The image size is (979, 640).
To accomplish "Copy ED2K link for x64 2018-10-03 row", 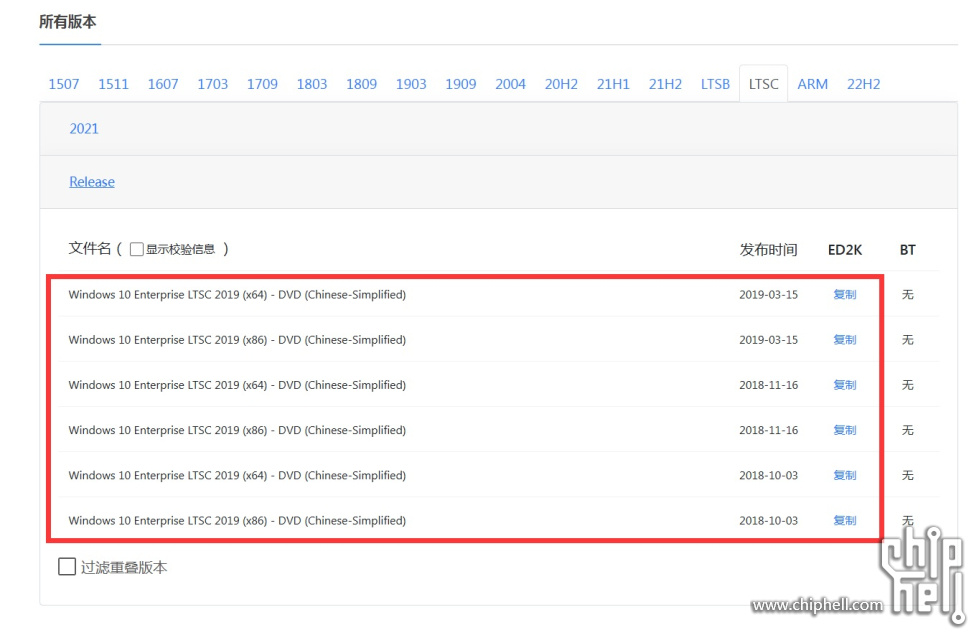I will 845,475.
